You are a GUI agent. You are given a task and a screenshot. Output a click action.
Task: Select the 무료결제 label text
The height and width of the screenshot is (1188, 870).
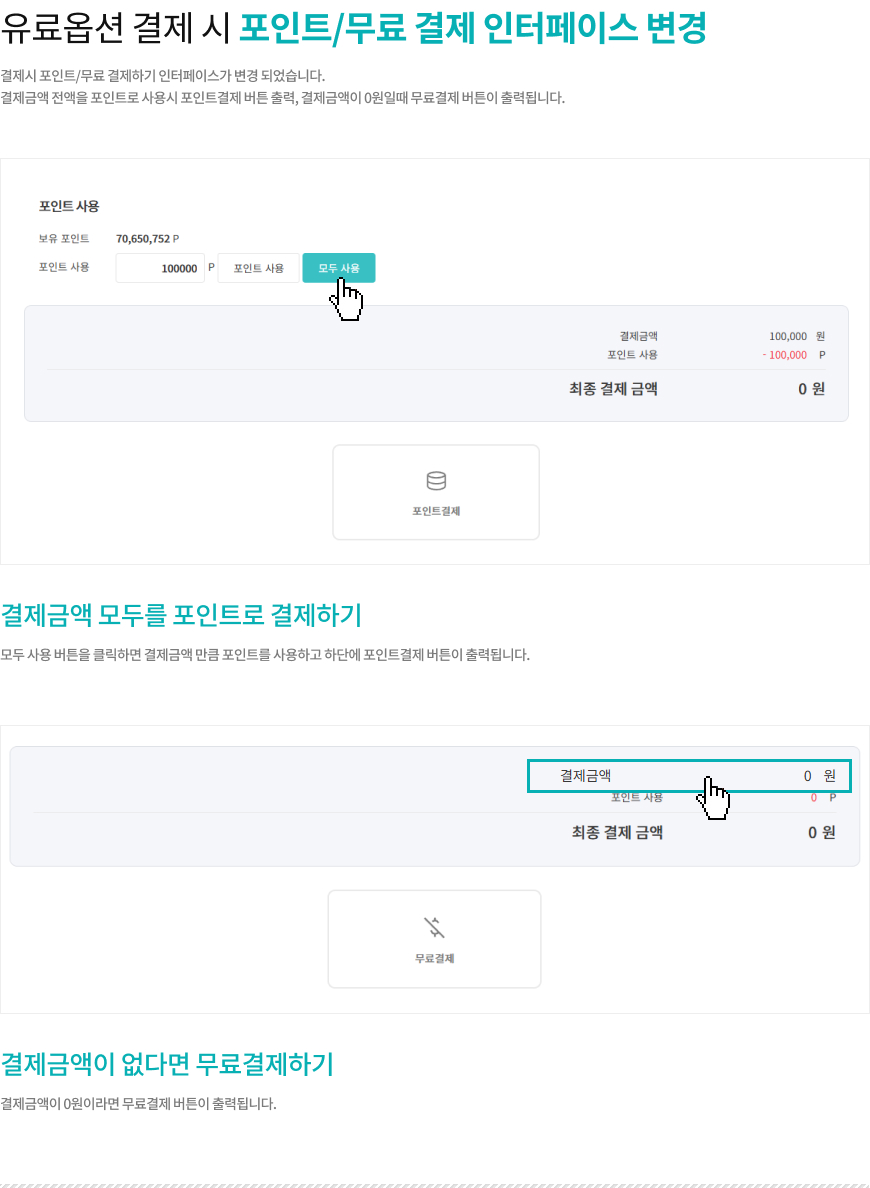tap(434, 958)
